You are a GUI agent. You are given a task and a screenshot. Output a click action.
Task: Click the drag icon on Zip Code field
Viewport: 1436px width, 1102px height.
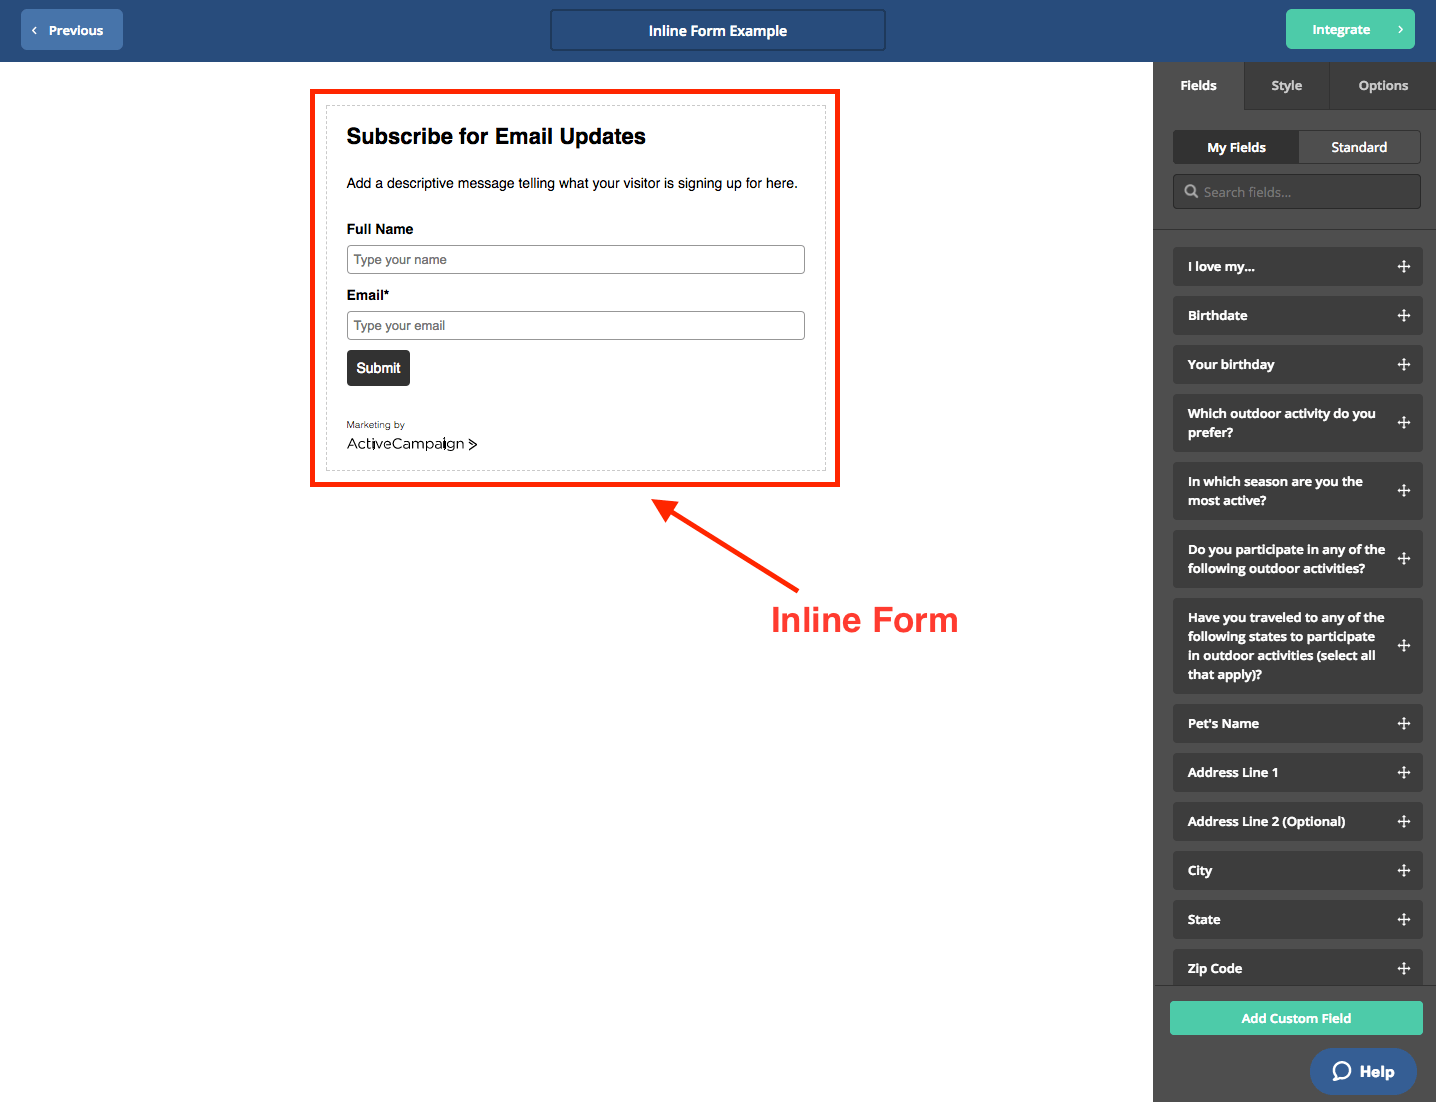[x=1403, y=969]
